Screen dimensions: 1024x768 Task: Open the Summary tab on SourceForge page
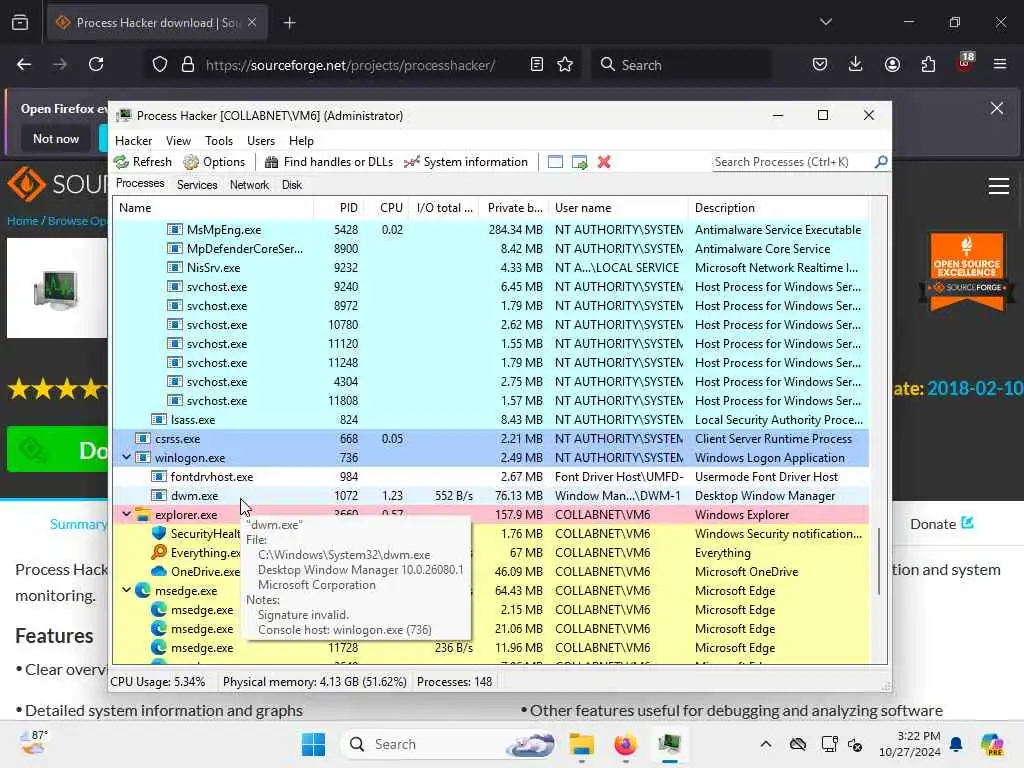click(x=78, y=524)
